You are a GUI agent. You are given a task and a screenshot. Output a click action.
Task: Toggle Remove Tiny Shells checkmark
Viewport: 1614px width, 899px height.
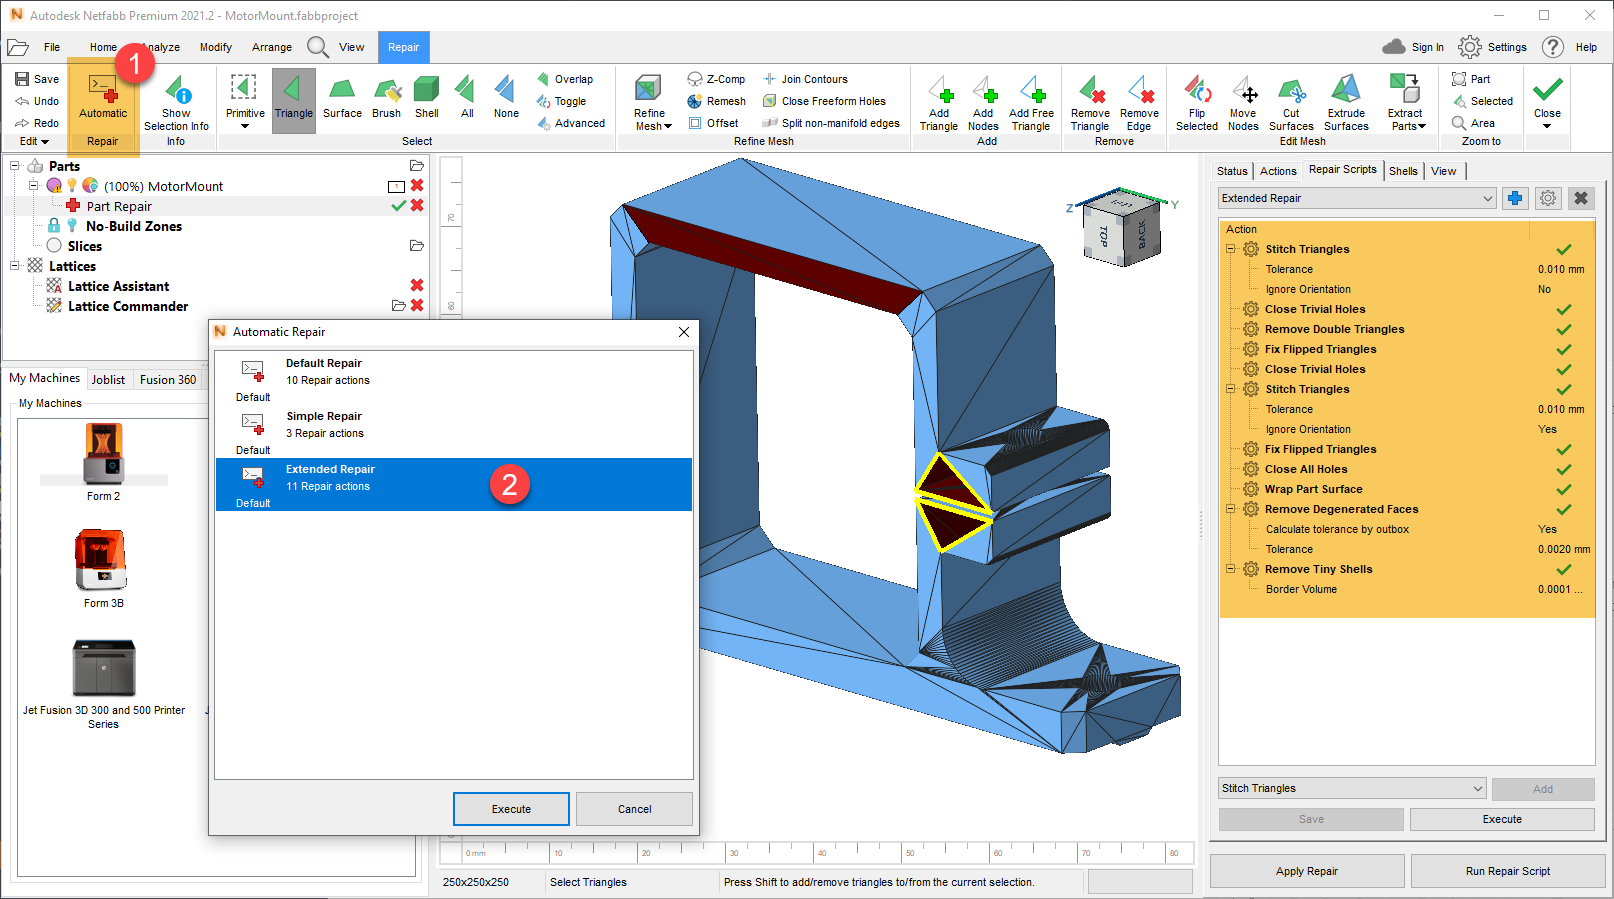point(1563,569)
